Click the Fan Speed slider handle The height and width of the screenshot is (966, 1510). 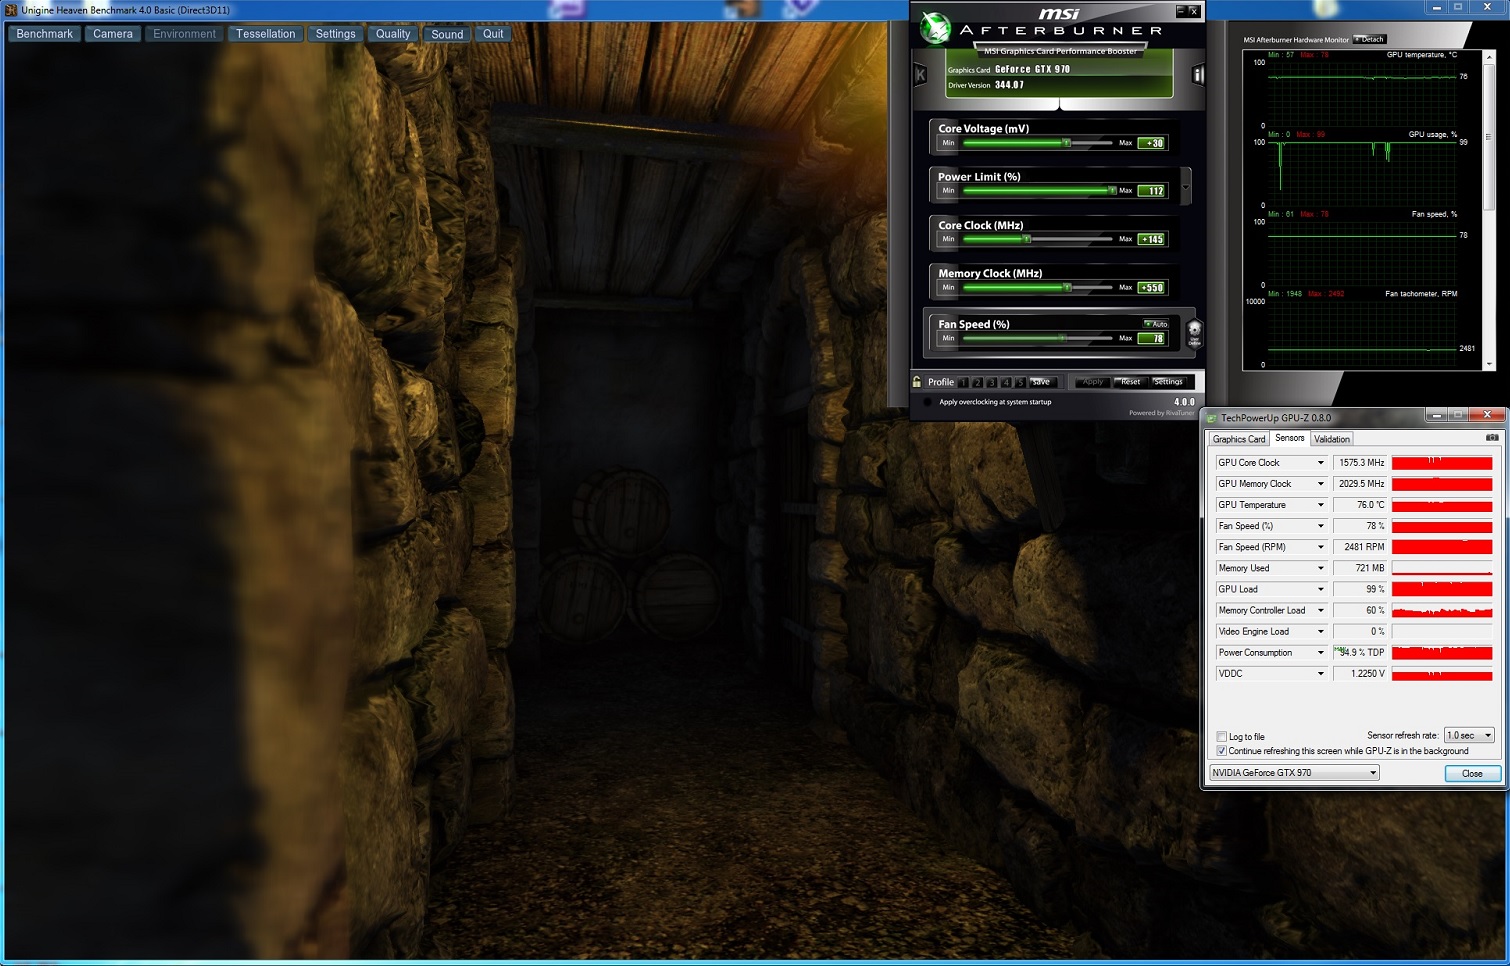pos(1062,338)
